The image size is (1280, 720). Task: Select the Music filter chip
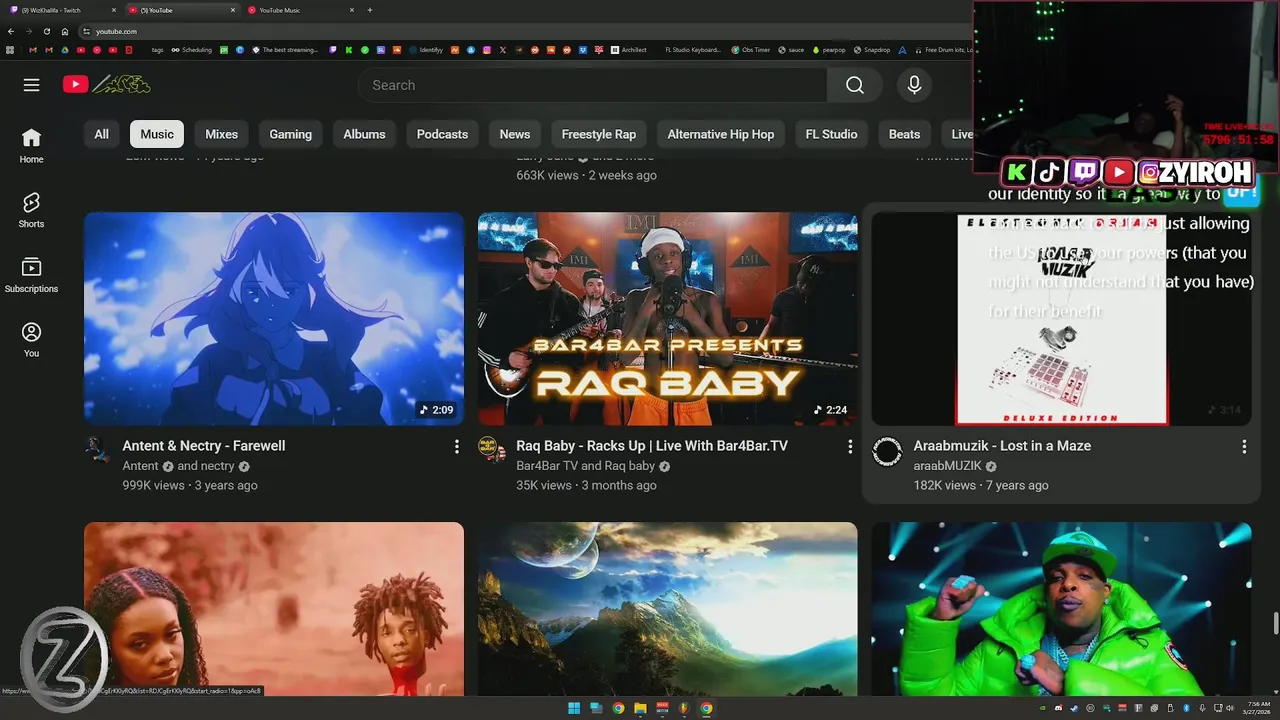tap(157, 134)
